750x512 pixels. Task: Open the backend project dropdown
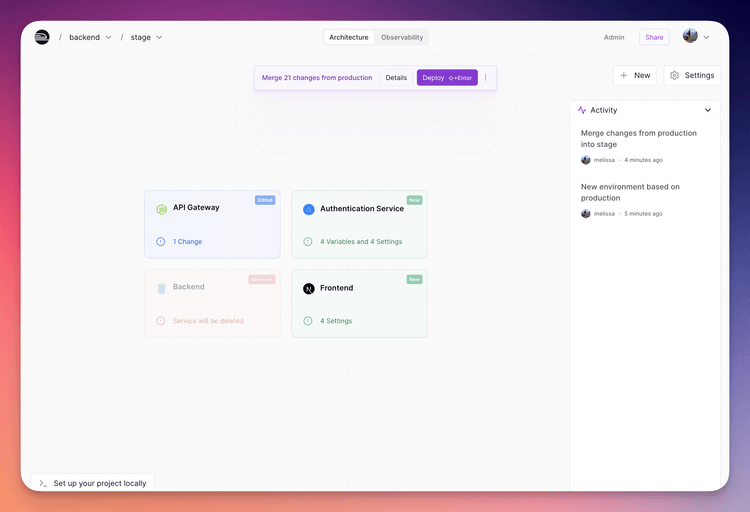coord(108,38)
